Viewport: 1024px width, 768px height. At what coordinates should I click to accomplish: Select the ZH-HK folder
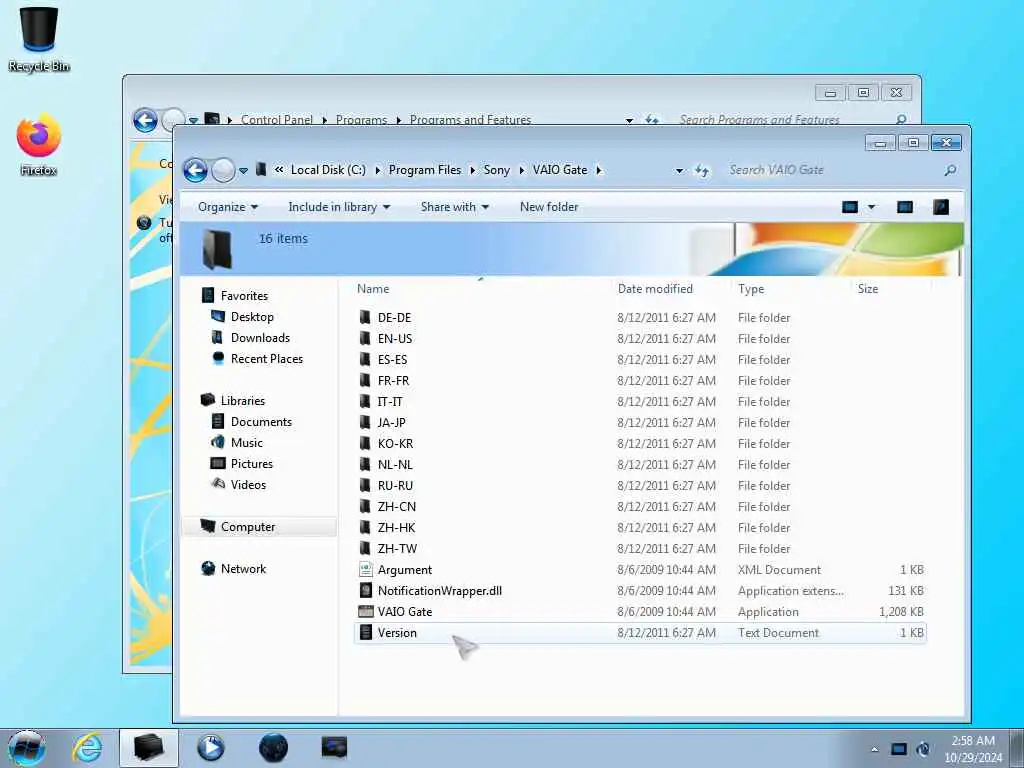(x=396, y=528)
